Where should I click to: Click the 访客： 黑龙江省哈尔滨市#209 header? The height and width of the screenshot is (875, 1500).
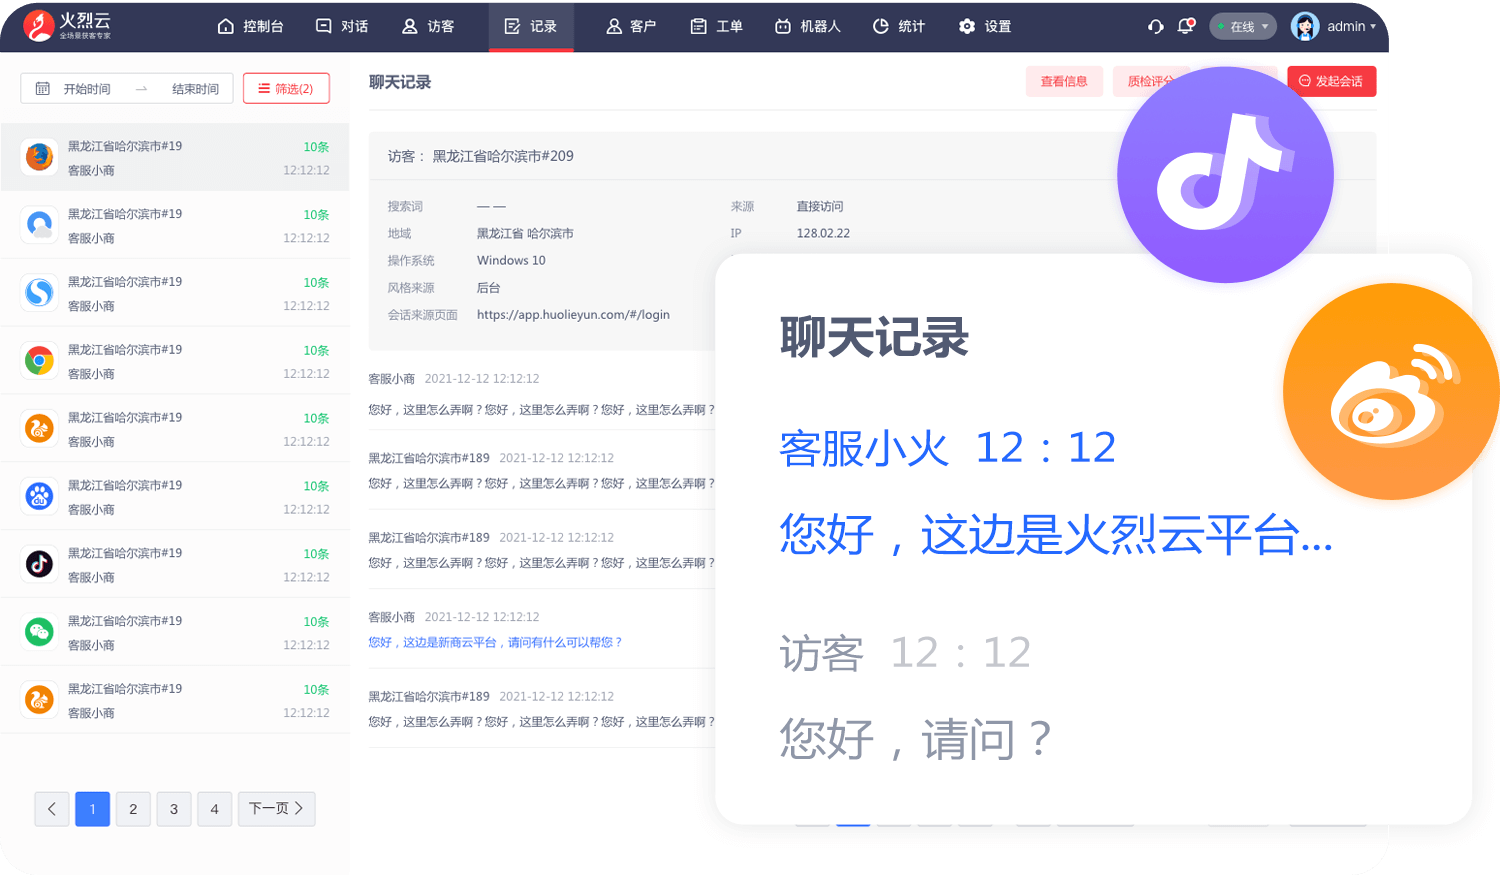[481, 156]
